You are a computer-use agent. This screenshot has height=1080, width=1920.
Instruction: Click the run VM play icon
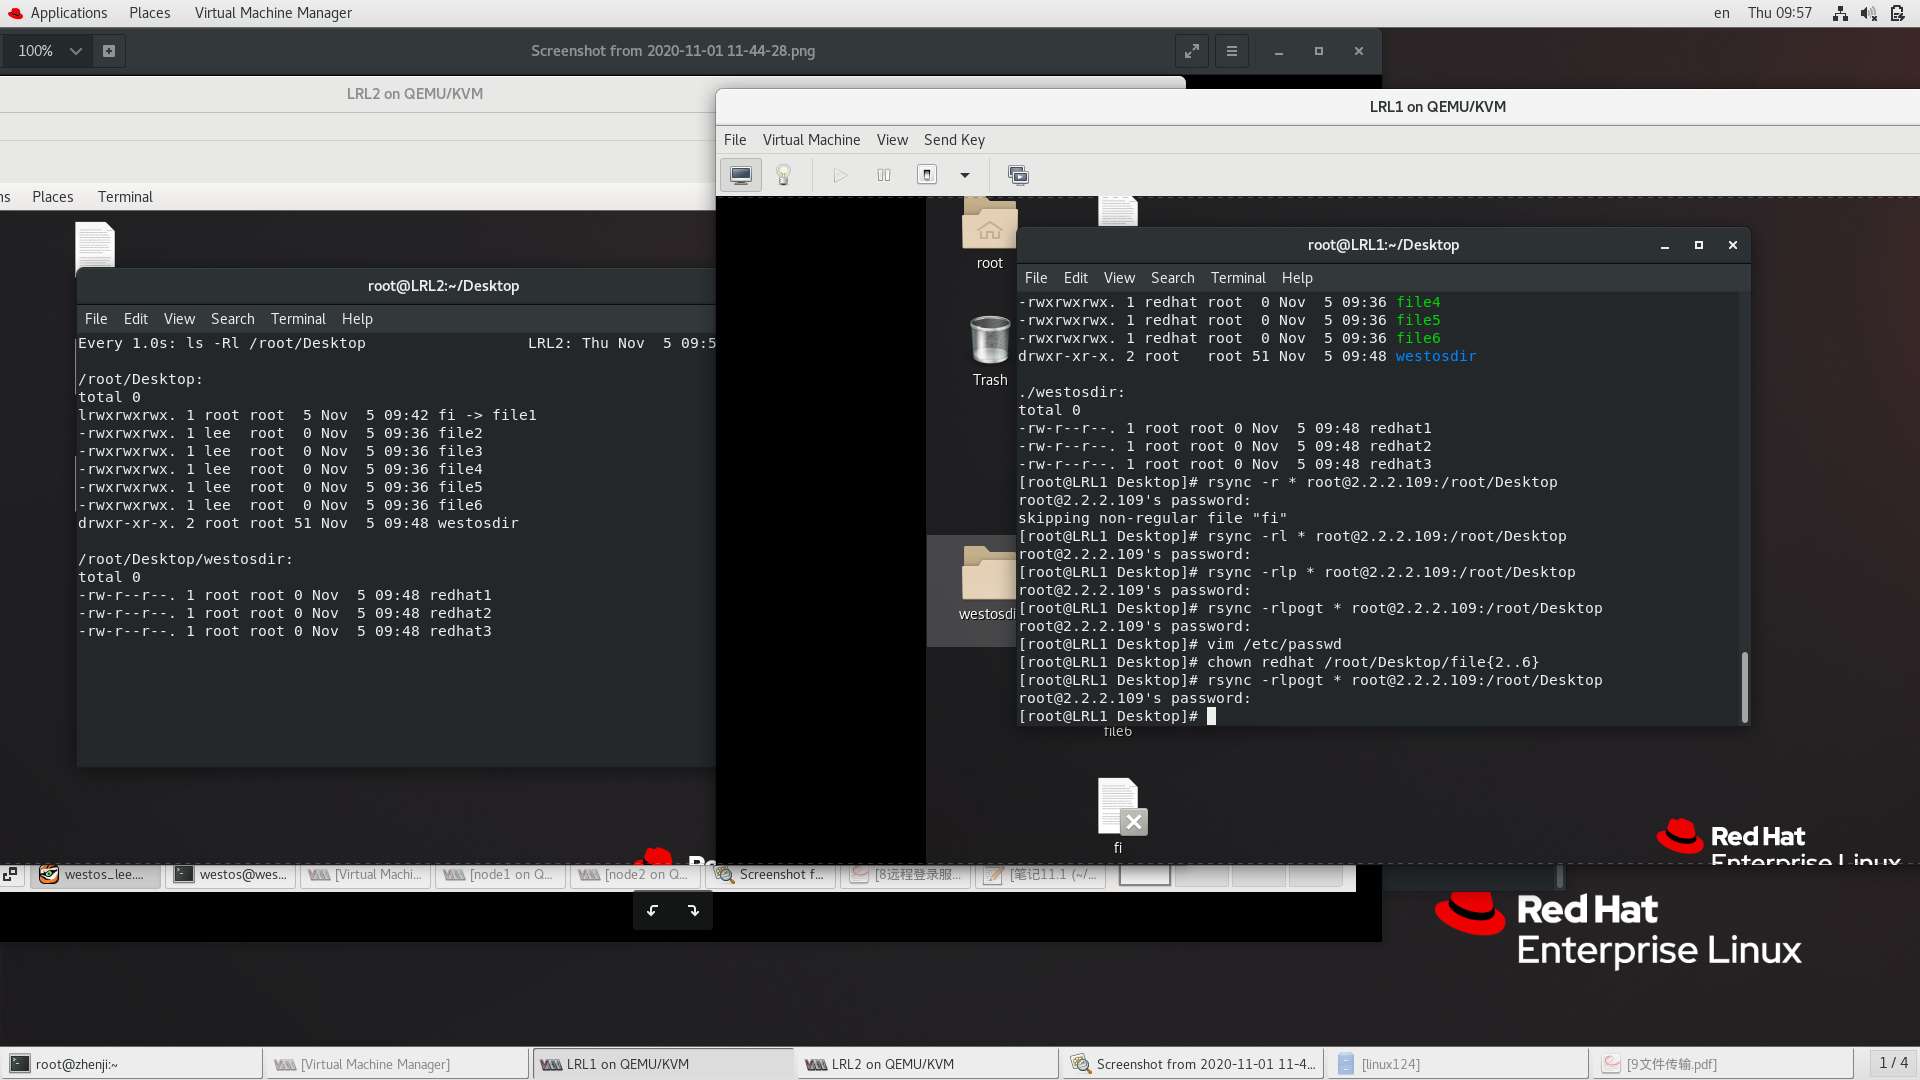[x=840, y=175]
